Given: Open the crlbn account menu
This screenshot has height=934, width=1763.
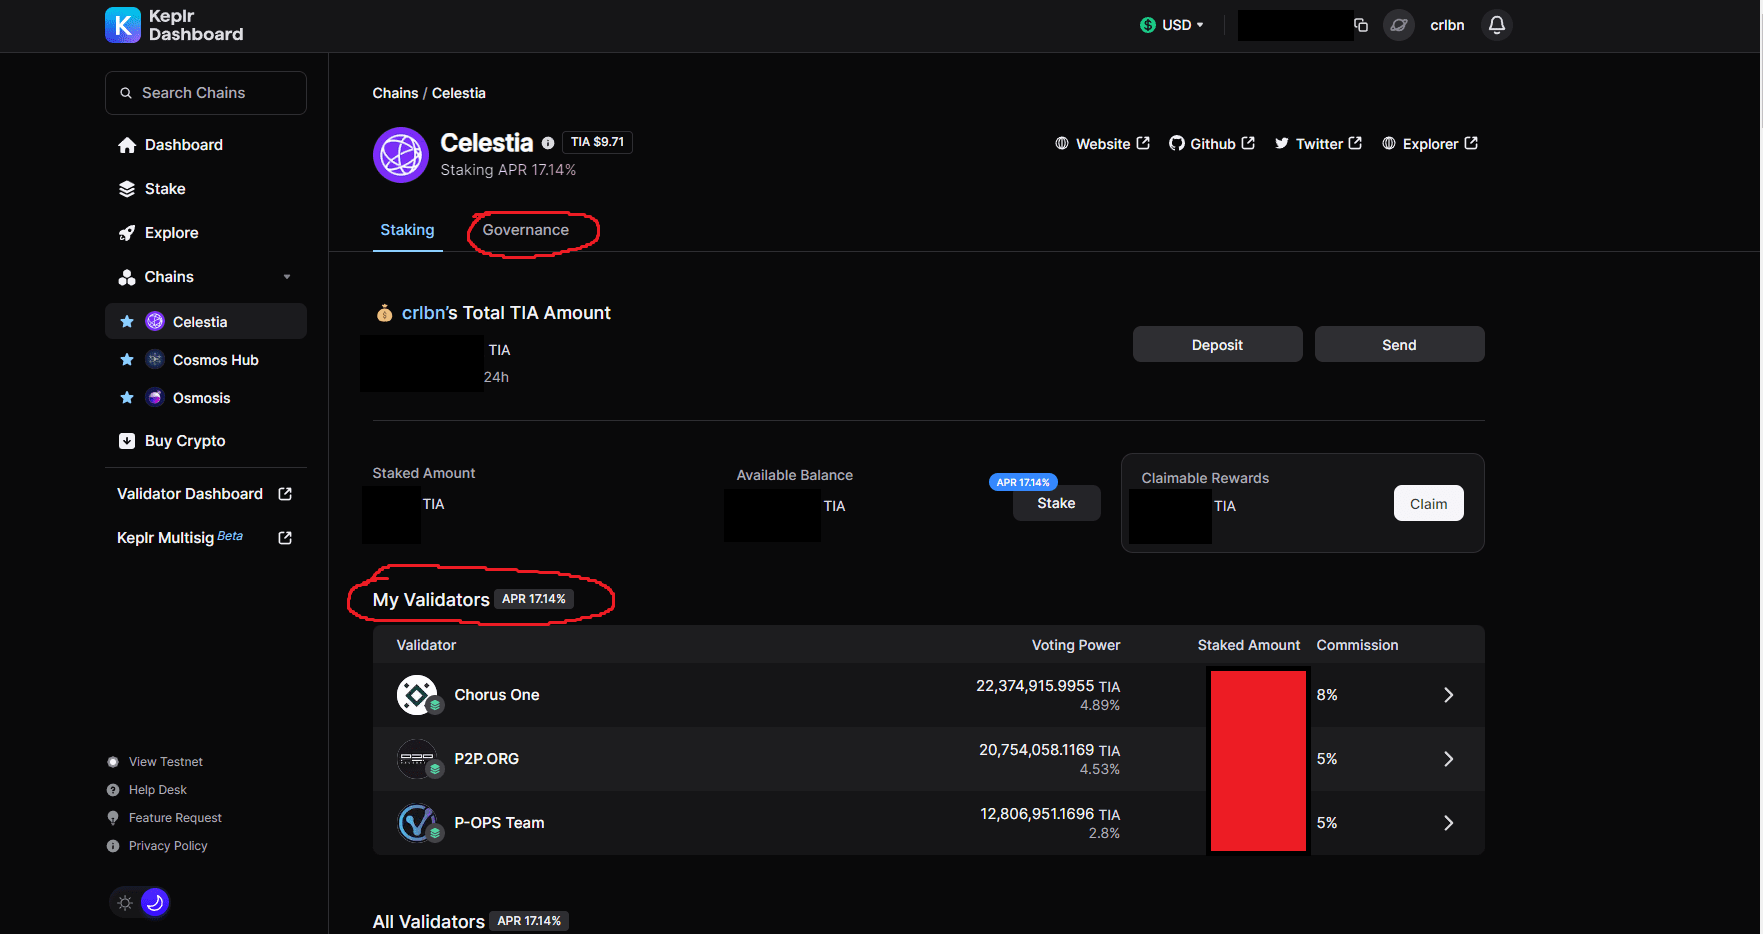Looking at the screenshot, I should (1447, 25).
